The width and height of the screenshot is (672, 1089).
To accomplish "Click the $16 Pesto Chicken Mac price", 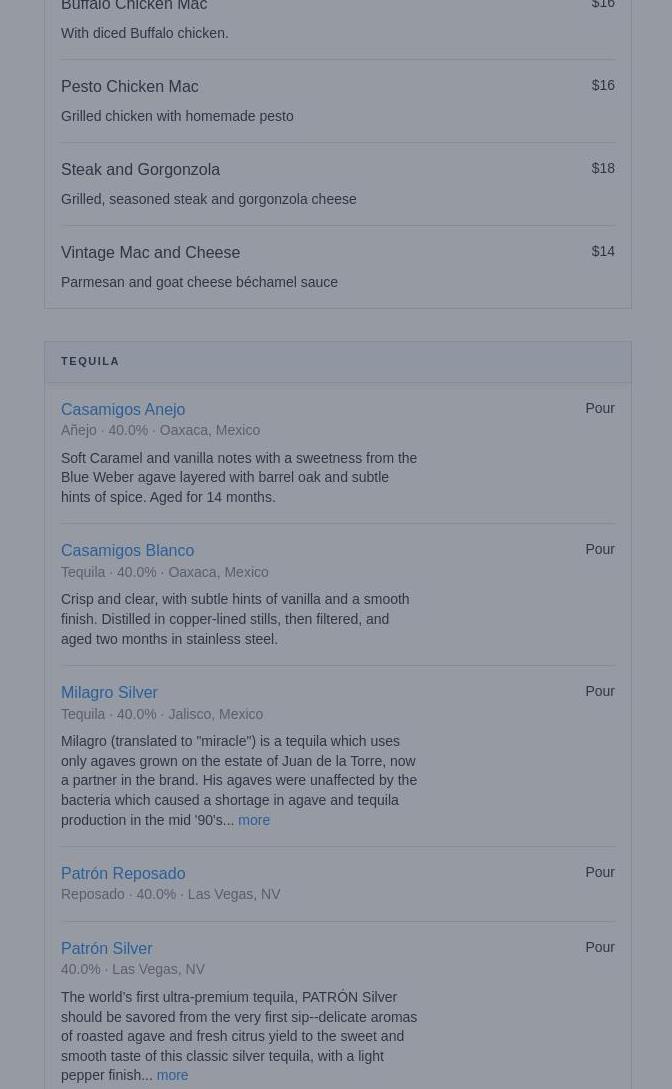I will 603,85.
